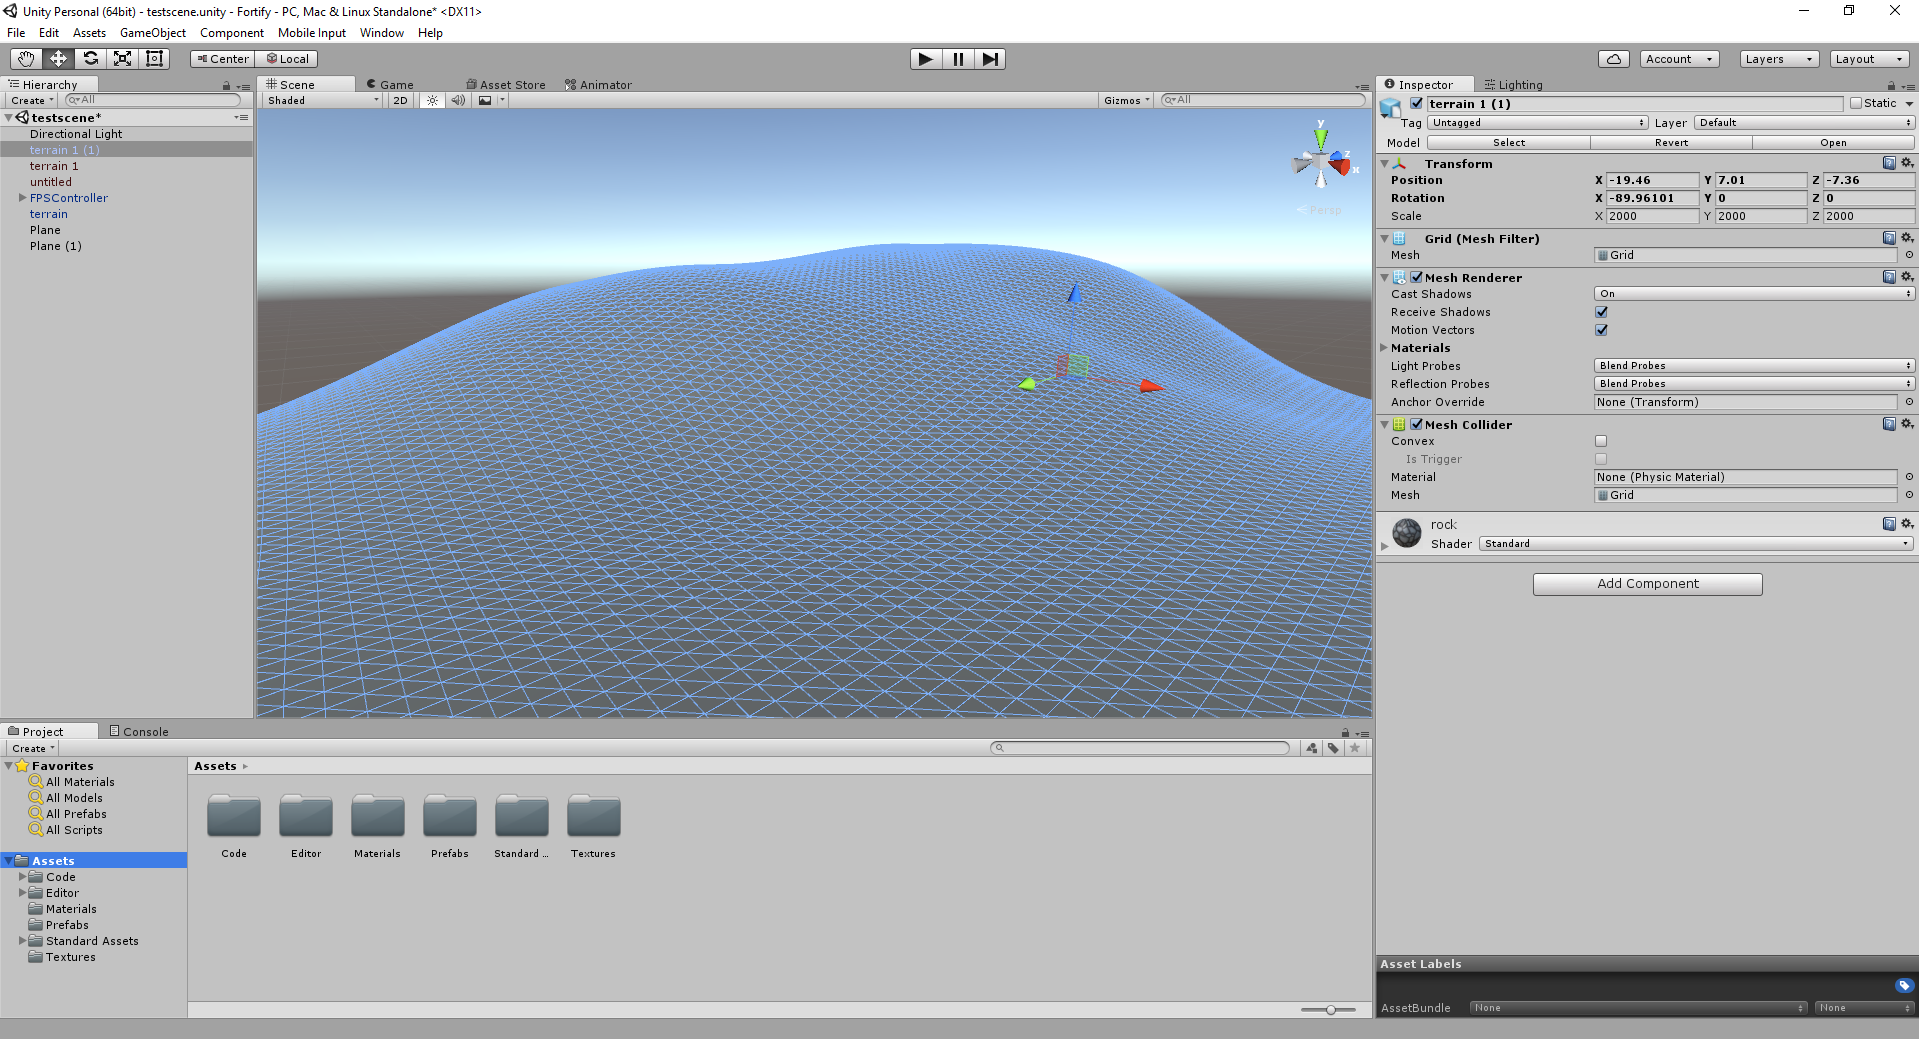Toggle 2D scene view mode
The height and width of the screenshot is (1039, 1919).
coord(400,100)
